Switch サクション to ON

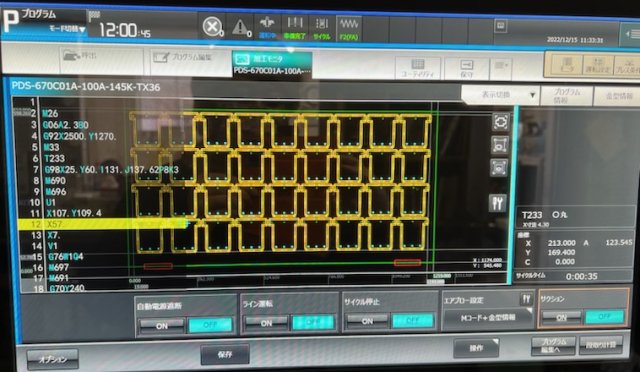(x=561, y=317)
